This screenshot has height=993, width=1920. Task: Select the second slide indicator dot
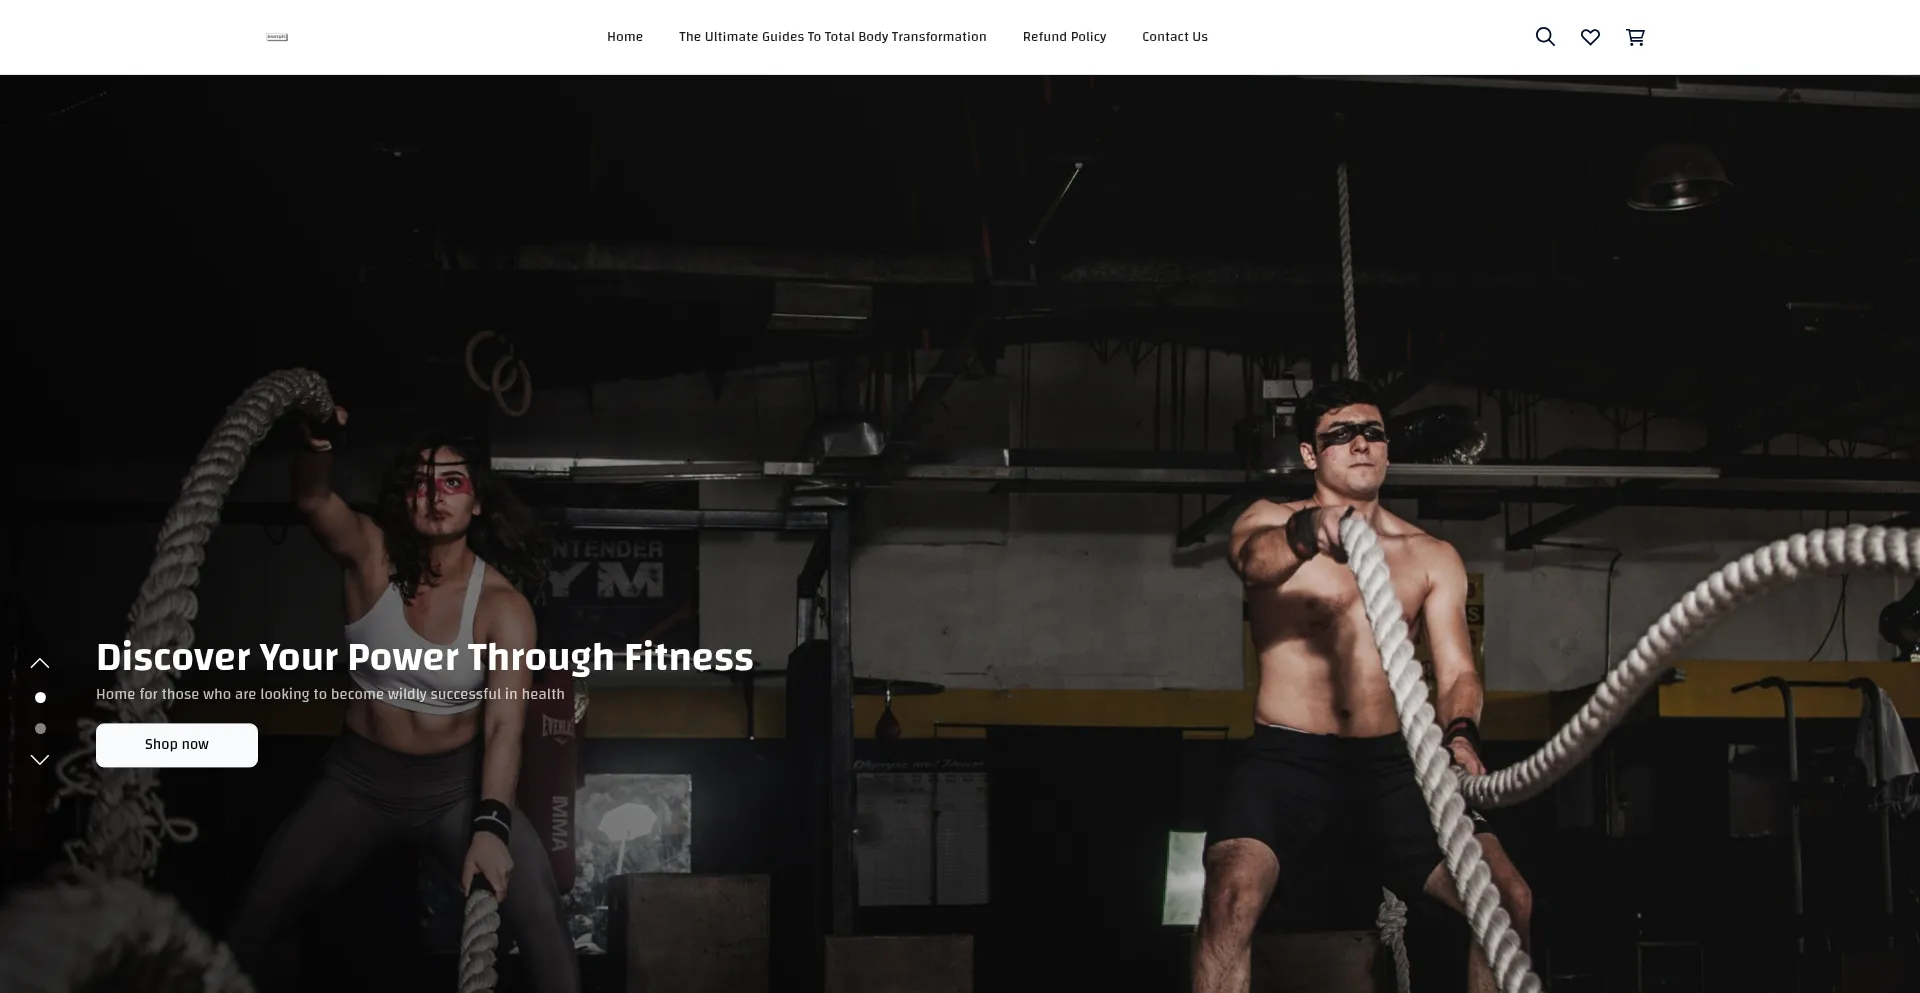[40, 729]
